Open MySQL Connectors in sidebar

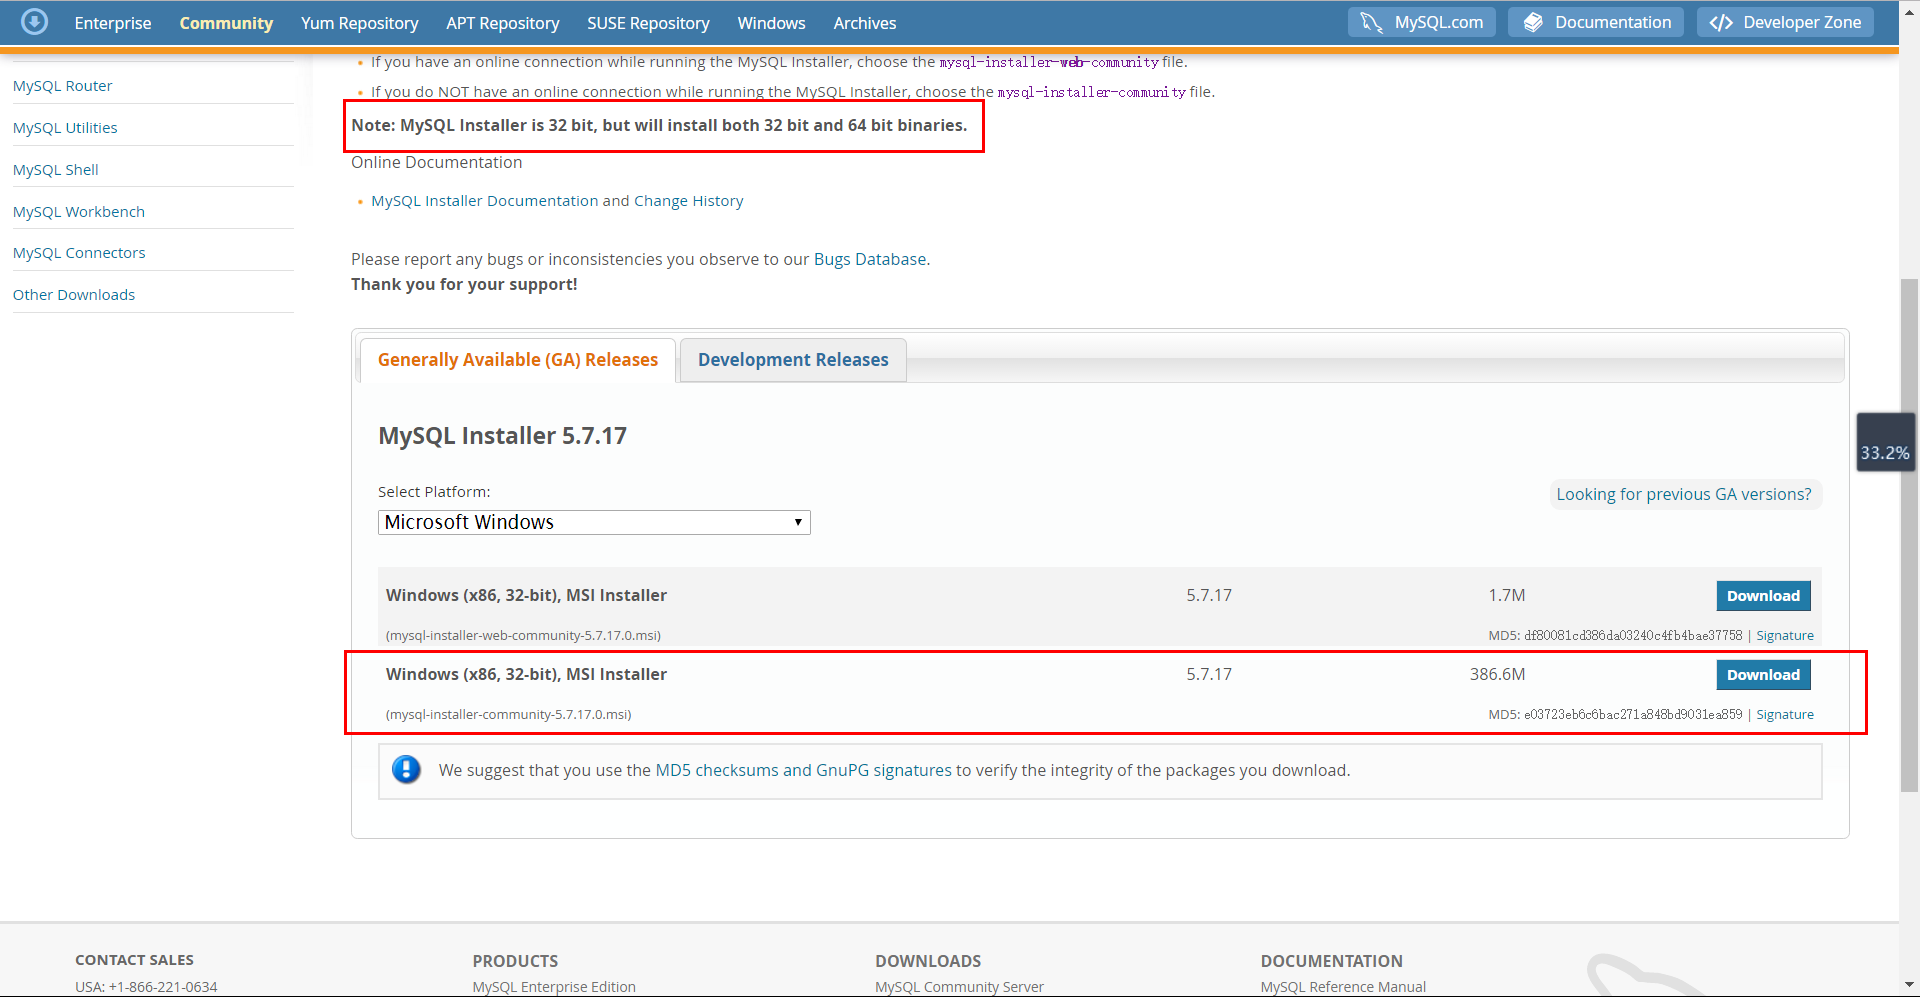(x=79, y=253)
